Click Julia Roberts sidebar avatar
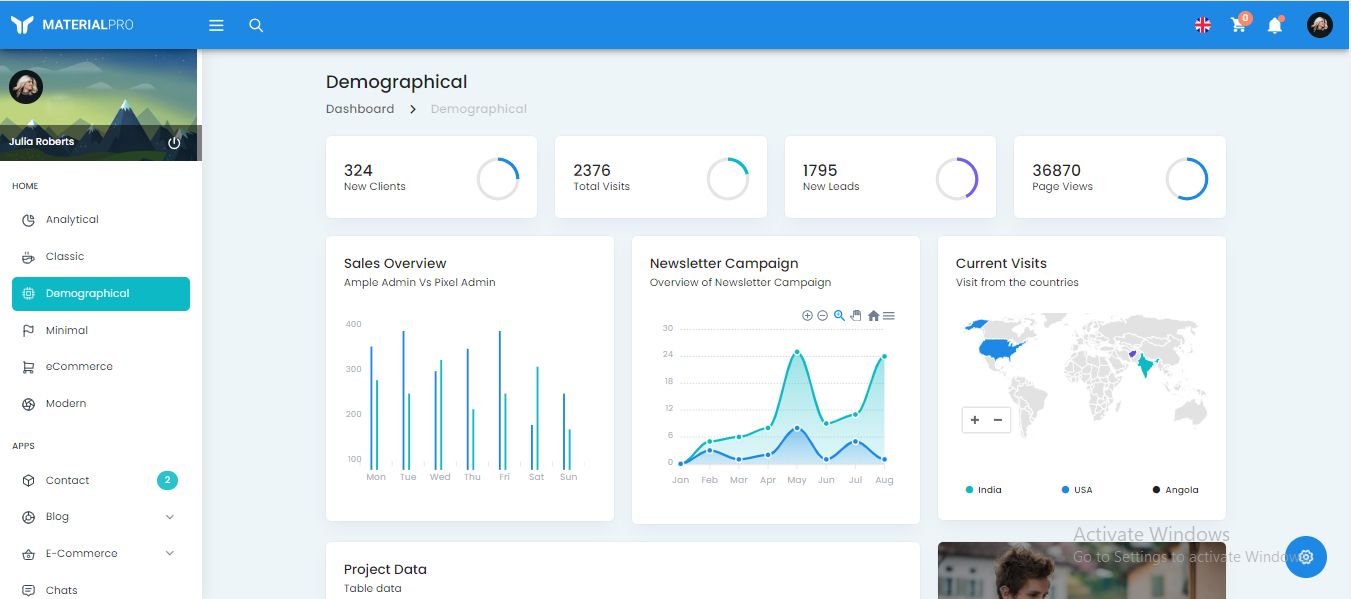This screenshot has width=1351, height=599. (26, 87)
